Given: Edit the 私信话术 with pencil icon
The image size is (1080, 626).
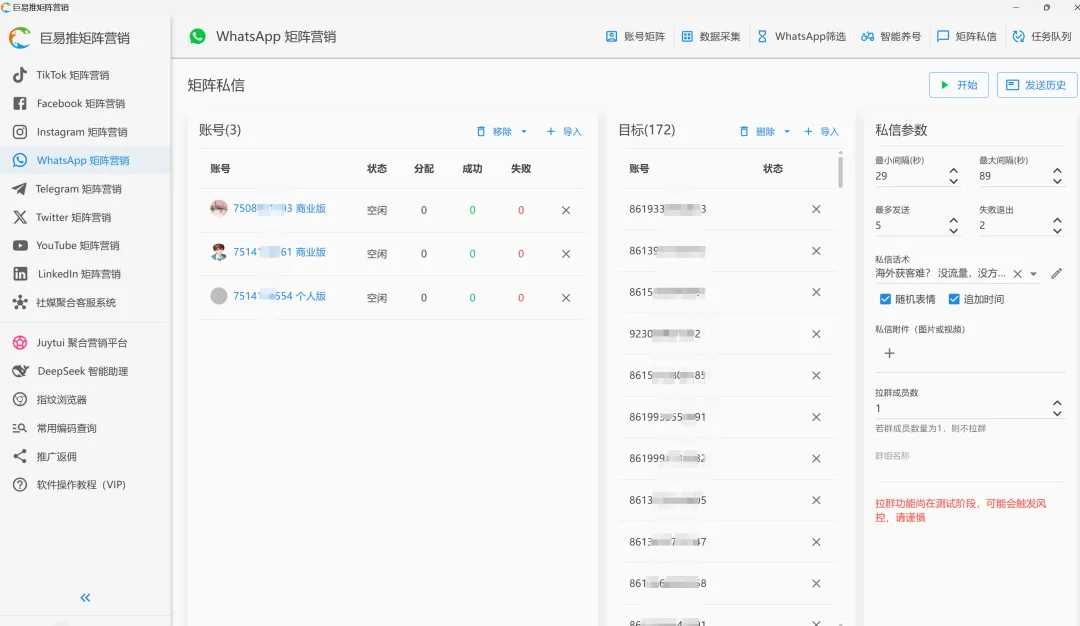Looking at the screenshot, I should (x=1057, y=273).
